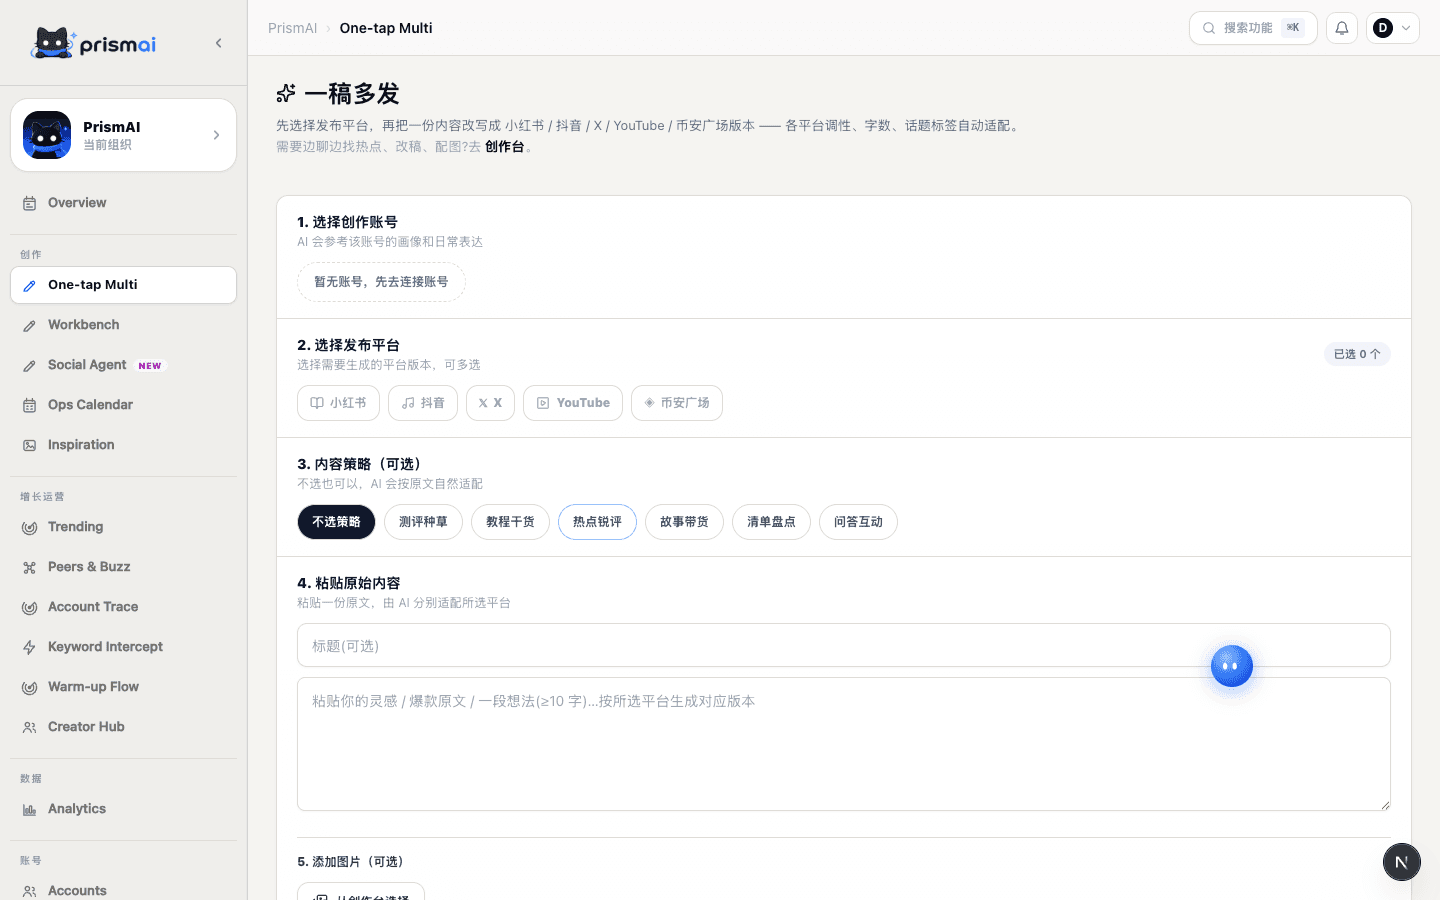Click the search magnifier icon
The height and width of the screenshot is (900, 1440).
pyautogui.click(x=1209, y=28)
